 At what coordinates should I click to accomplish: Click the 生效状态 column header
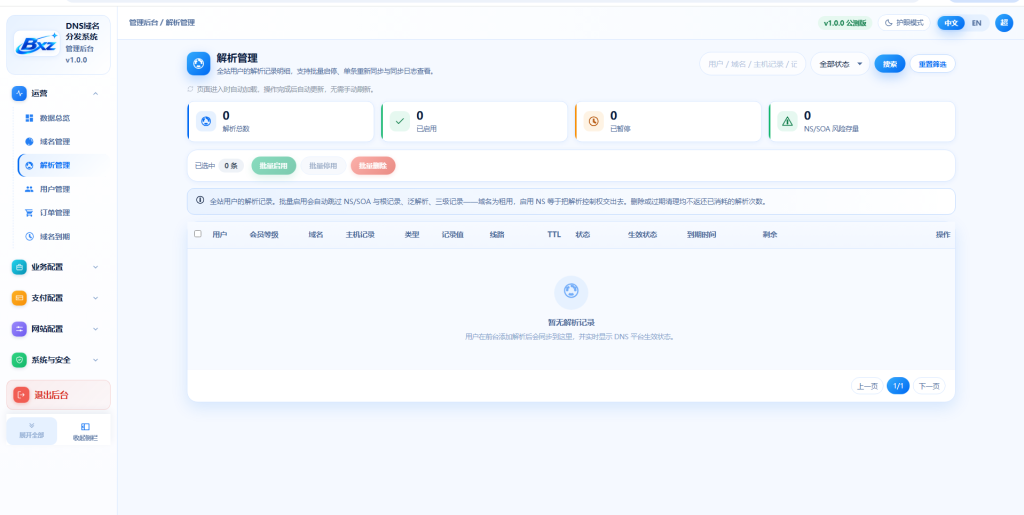point(643,234)
